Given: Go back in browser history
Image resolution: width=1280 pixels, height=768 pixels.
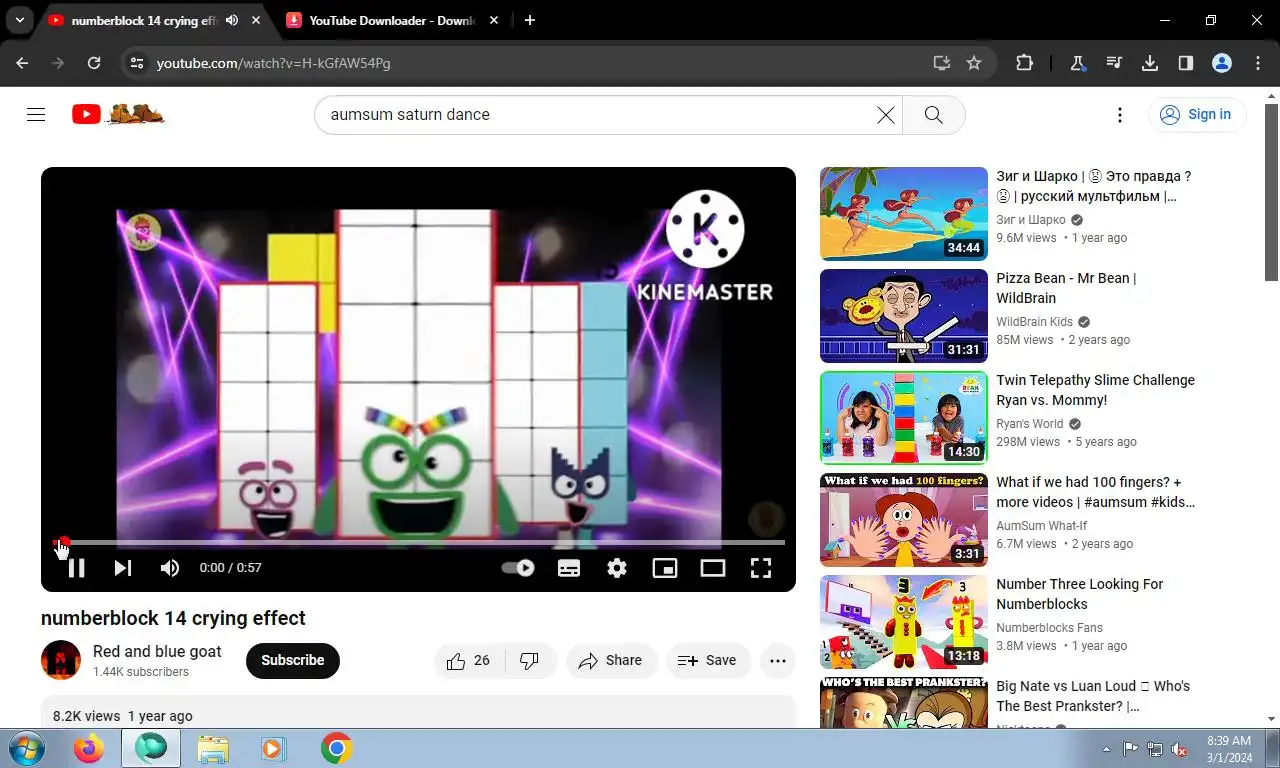Looking at the screenshot, I should coord(22,63).
